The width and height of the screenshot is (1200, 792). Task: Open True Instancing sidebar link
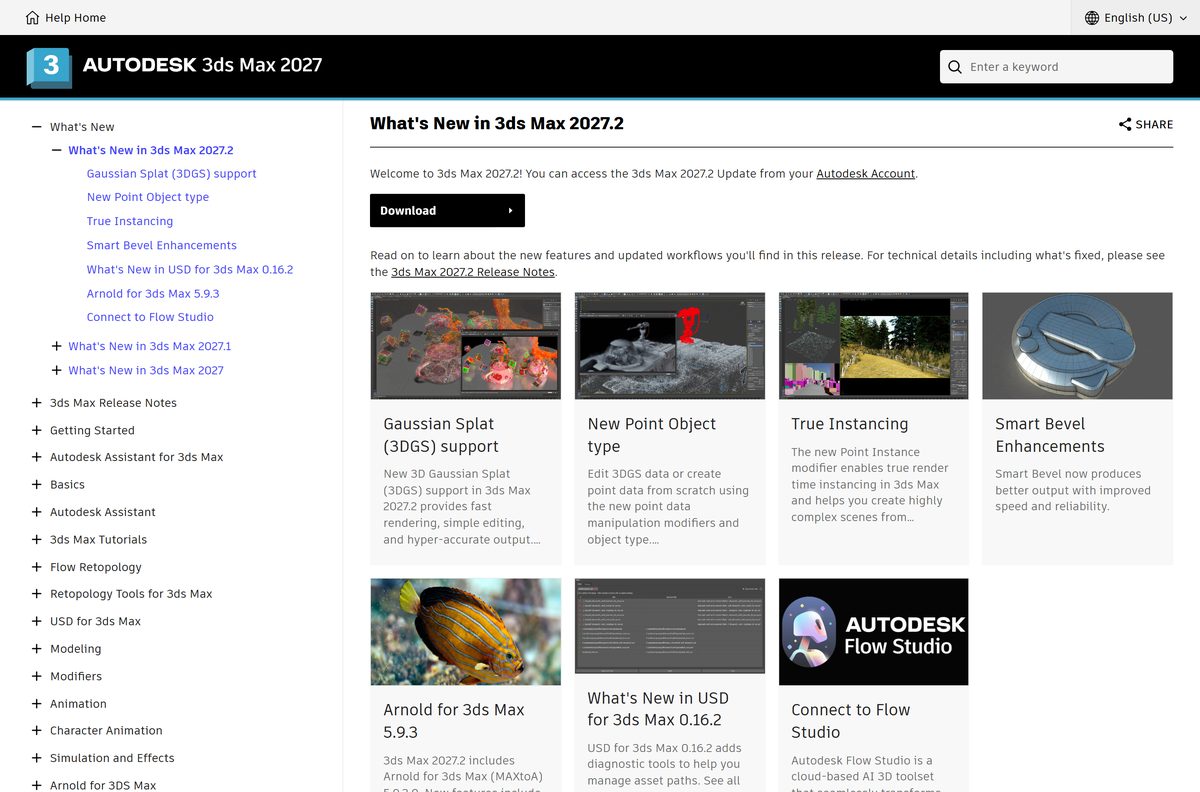coord(130,222)
